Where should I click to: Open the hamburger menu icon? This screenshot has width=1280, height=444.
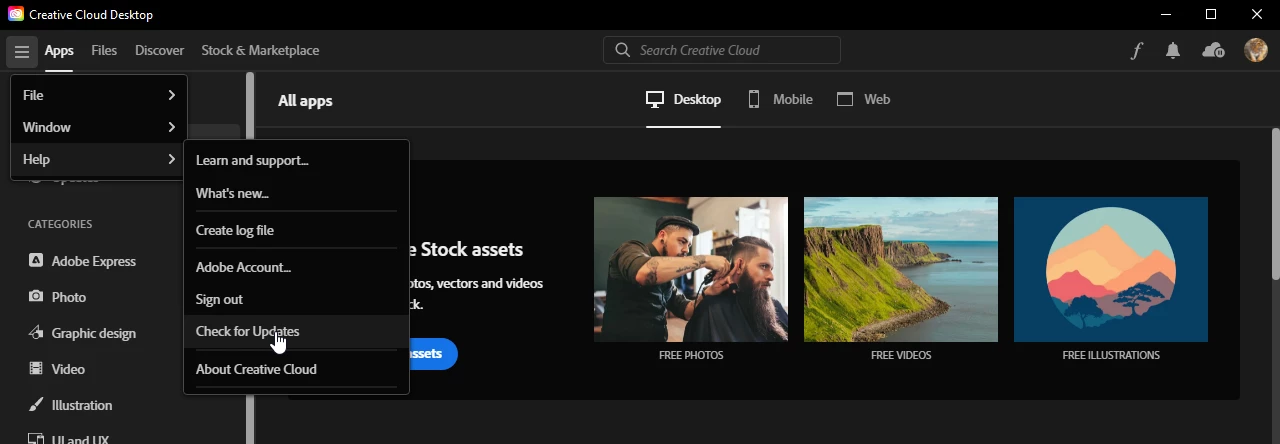point(21,51)
